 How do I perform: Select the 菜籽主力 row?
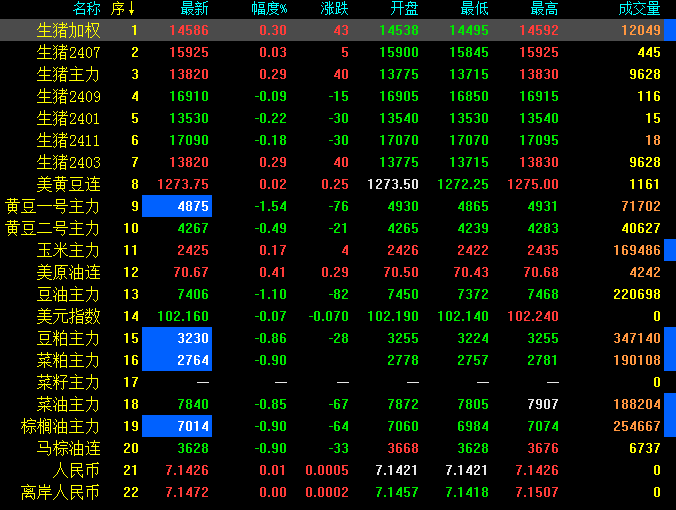[338, 382]
